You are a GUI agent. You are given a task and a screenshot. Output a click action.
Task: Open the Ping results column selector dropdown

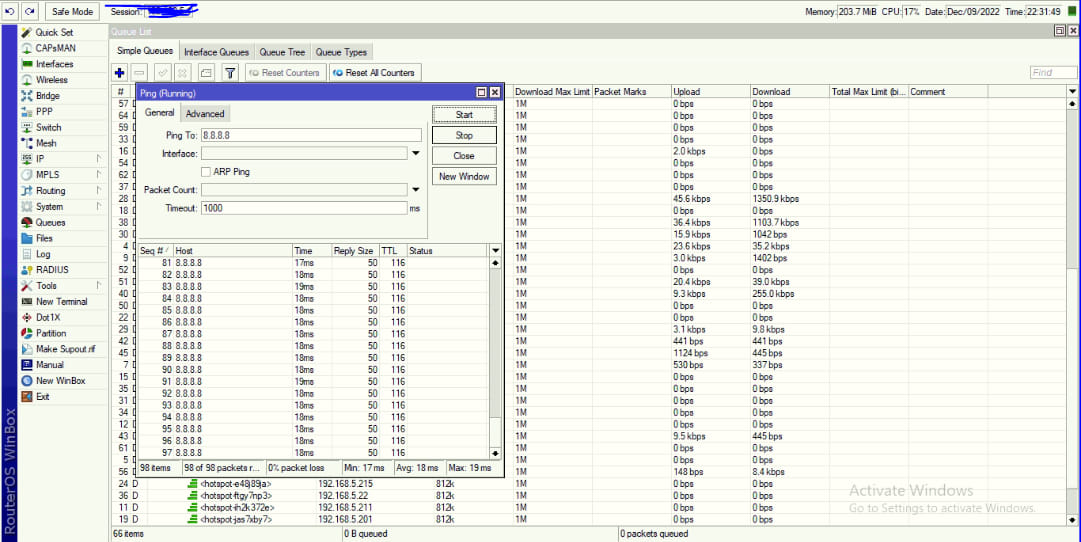click(x=495, y=251)
